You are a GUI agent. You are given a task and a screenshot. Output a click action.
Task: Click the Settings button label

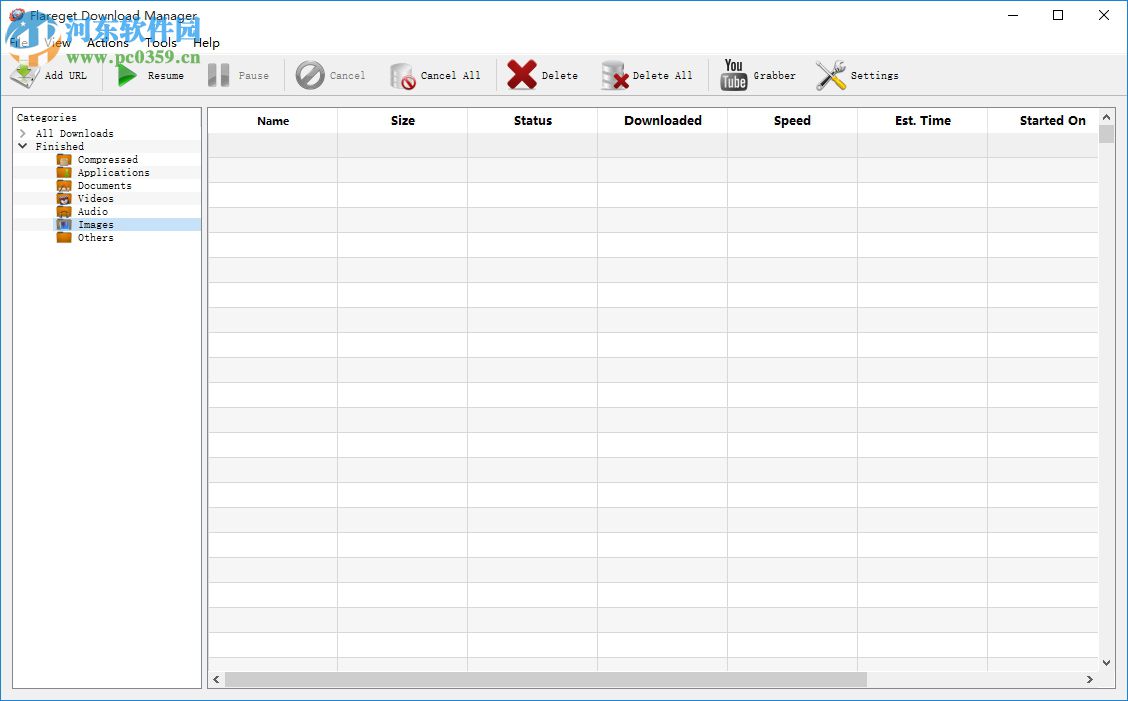[875, 76]
